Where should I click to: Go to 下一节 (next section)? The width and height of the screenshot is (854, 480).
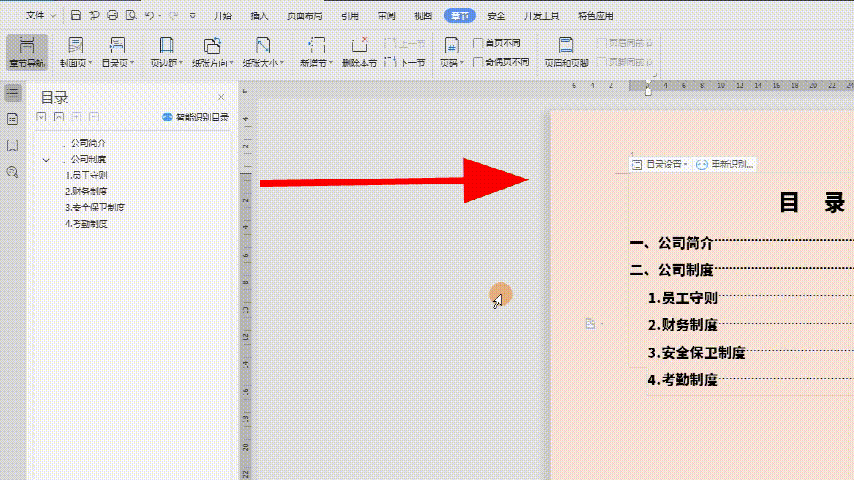pyautogui.click(x=405, y=63)
